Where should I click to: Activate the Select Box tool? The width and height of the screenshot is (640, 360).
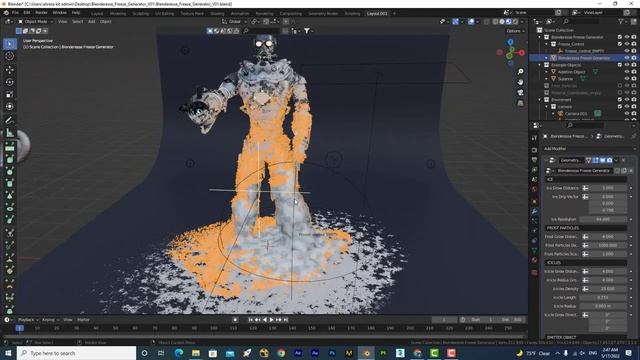pos(10,44)
